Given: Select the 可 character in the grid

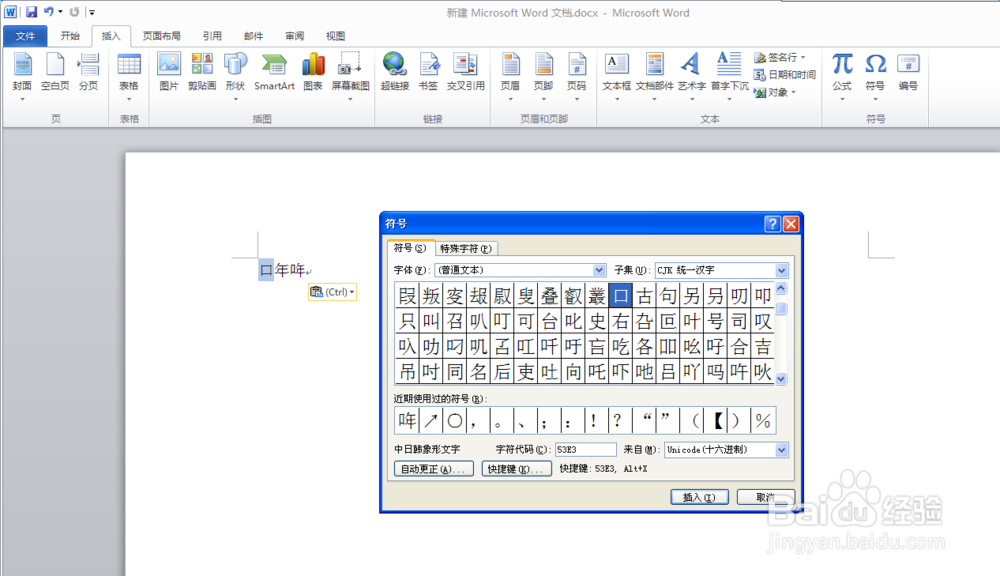Looking at the screenshot, I should 526,321.
